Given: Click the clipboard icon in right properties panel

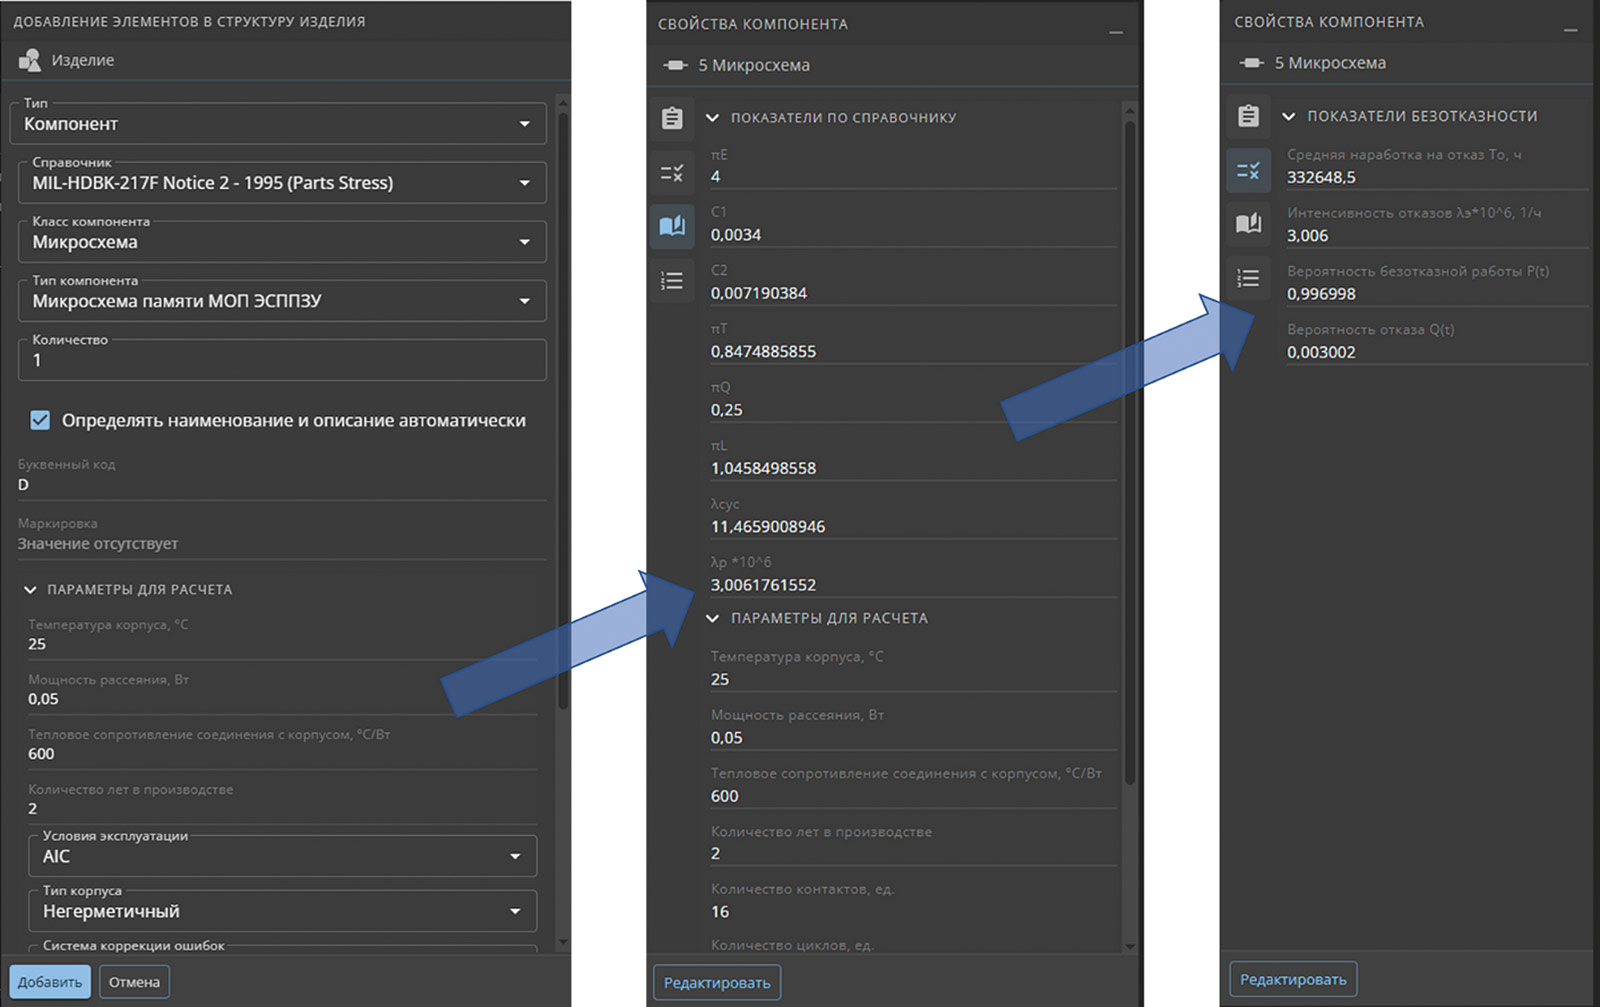Looking at the screenshot, I should 1248,116.
